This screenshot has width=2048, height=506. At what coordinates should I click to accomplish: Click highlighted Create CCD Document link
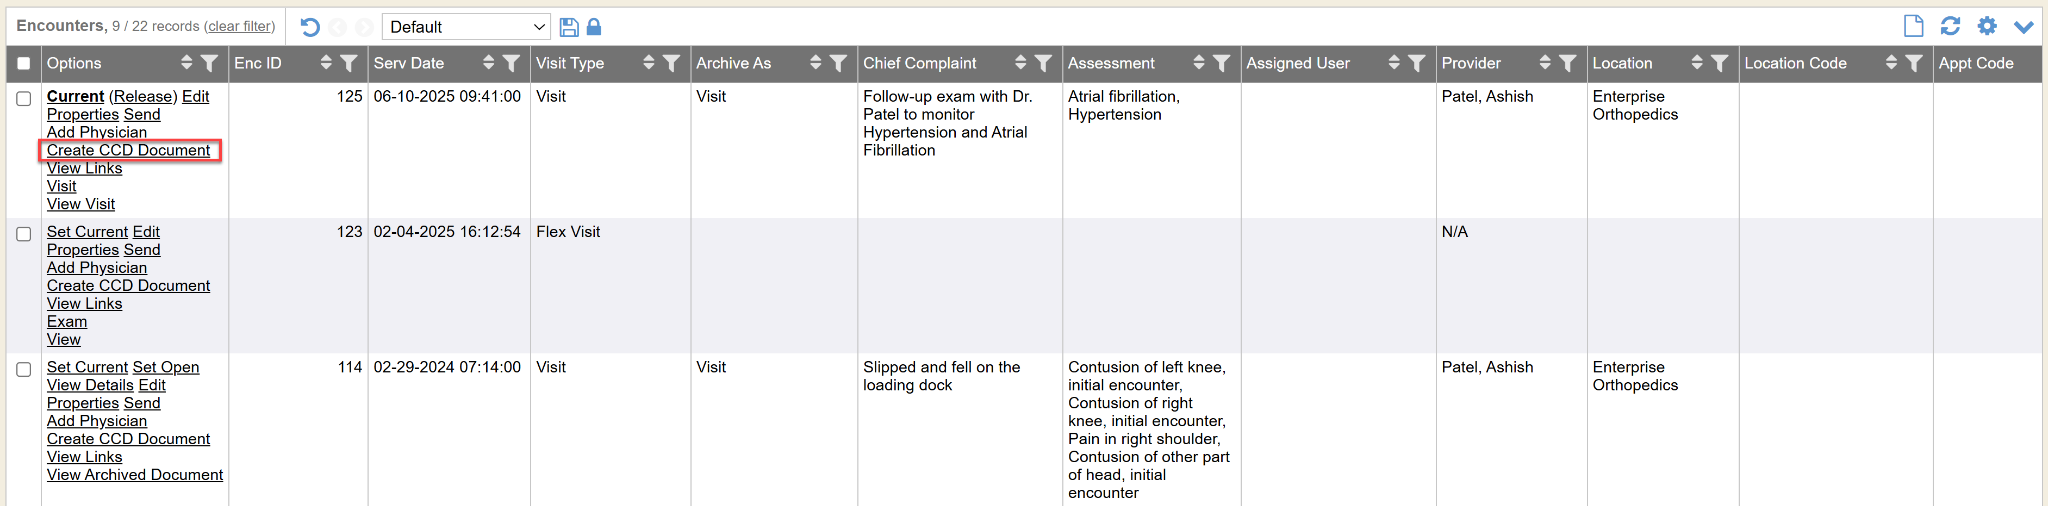pyautogui.click(x=128, y=150)
